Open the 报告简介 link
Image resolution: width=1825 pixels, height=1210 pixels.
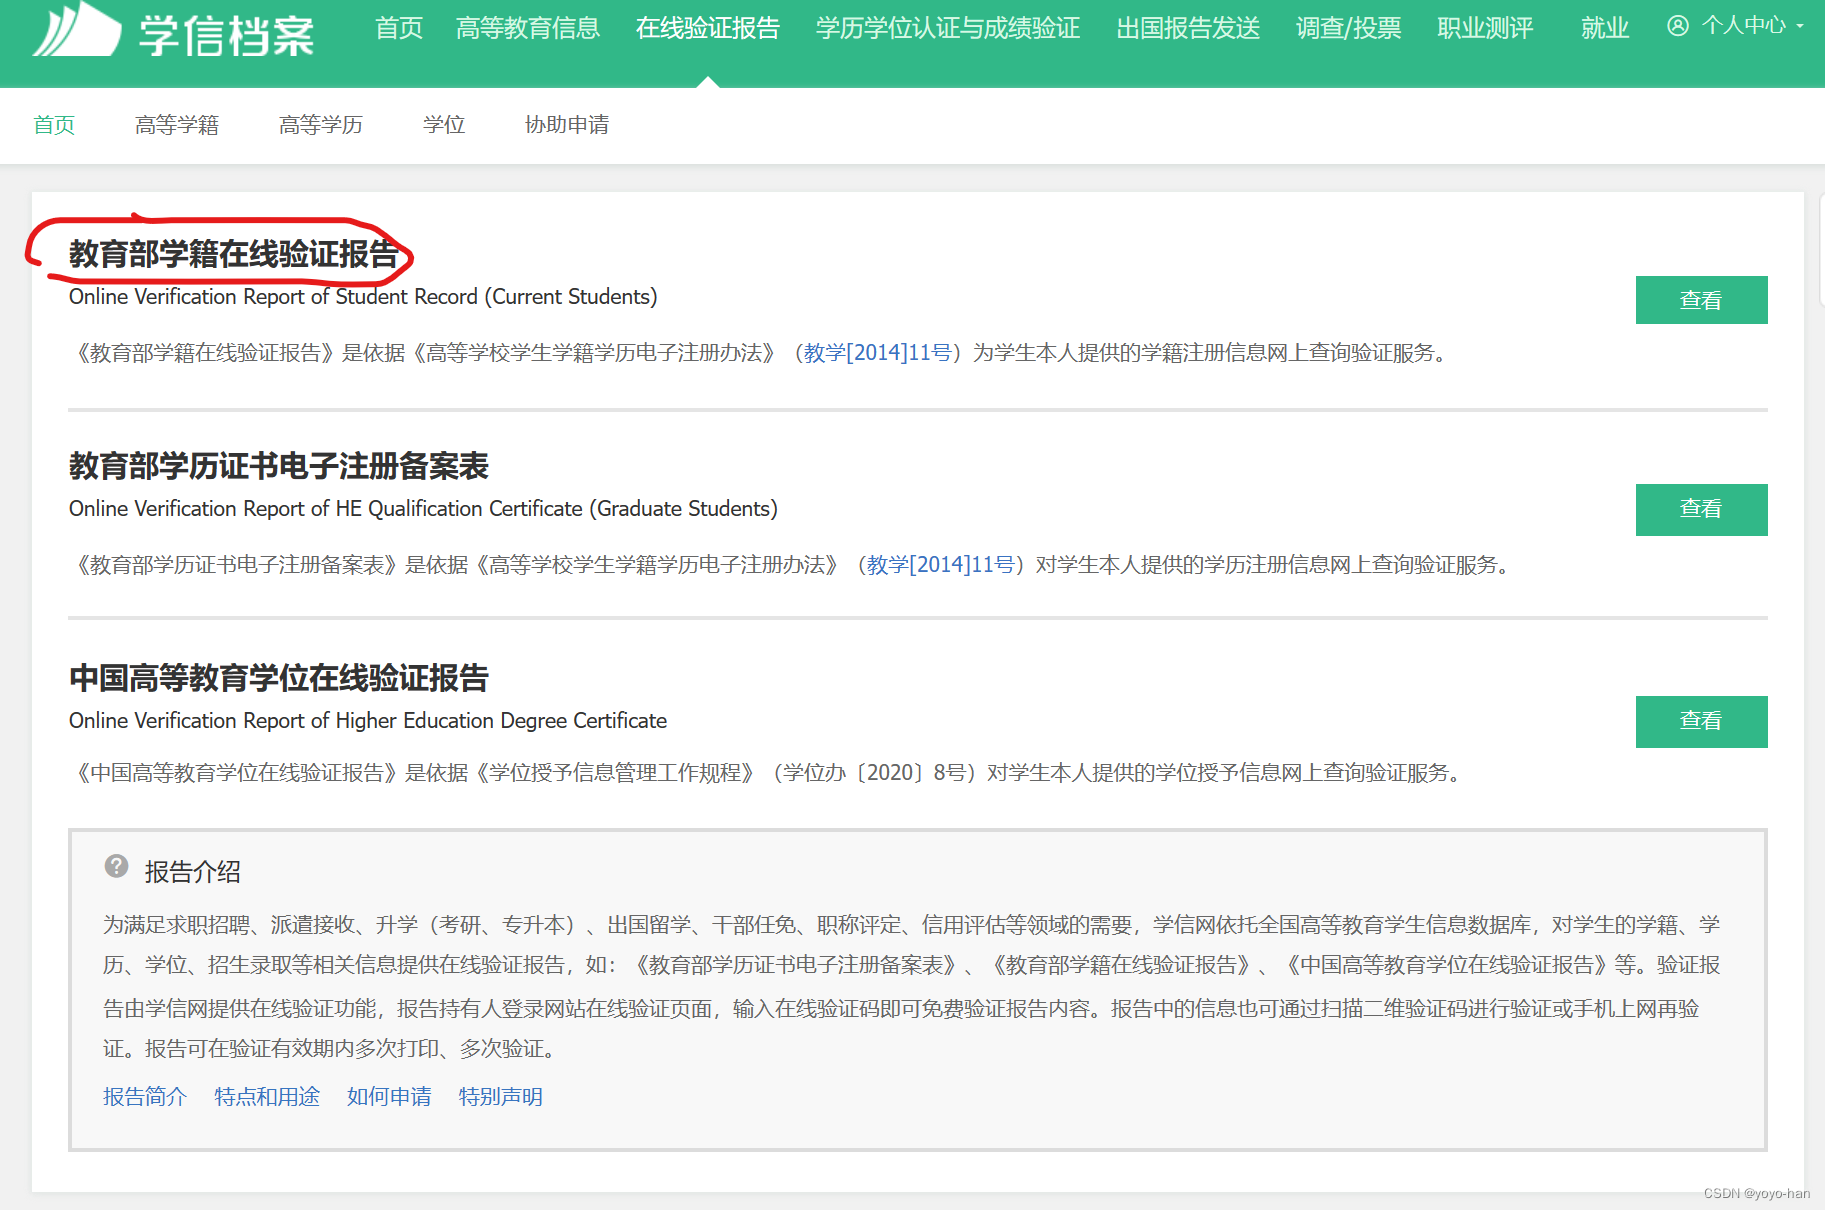(x=145, y=1097)
